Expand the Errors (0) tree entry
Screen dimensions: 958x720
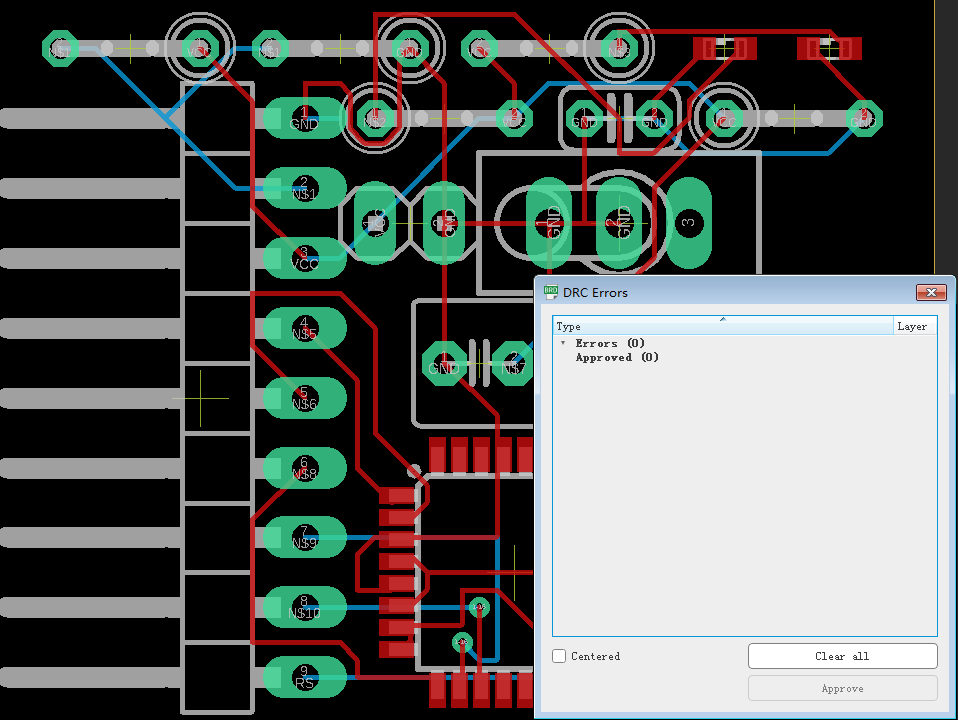[x=563, y=343]
